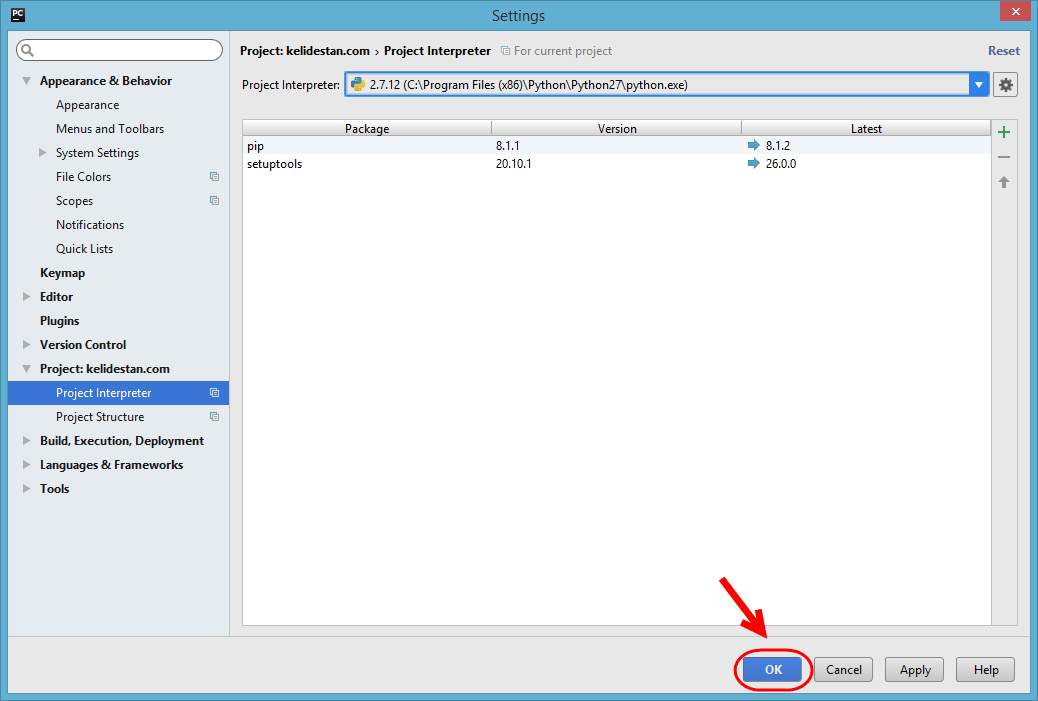Click the Apply button
The height and width of the screenshot is (701, 1038).
(x=914, y=670)
